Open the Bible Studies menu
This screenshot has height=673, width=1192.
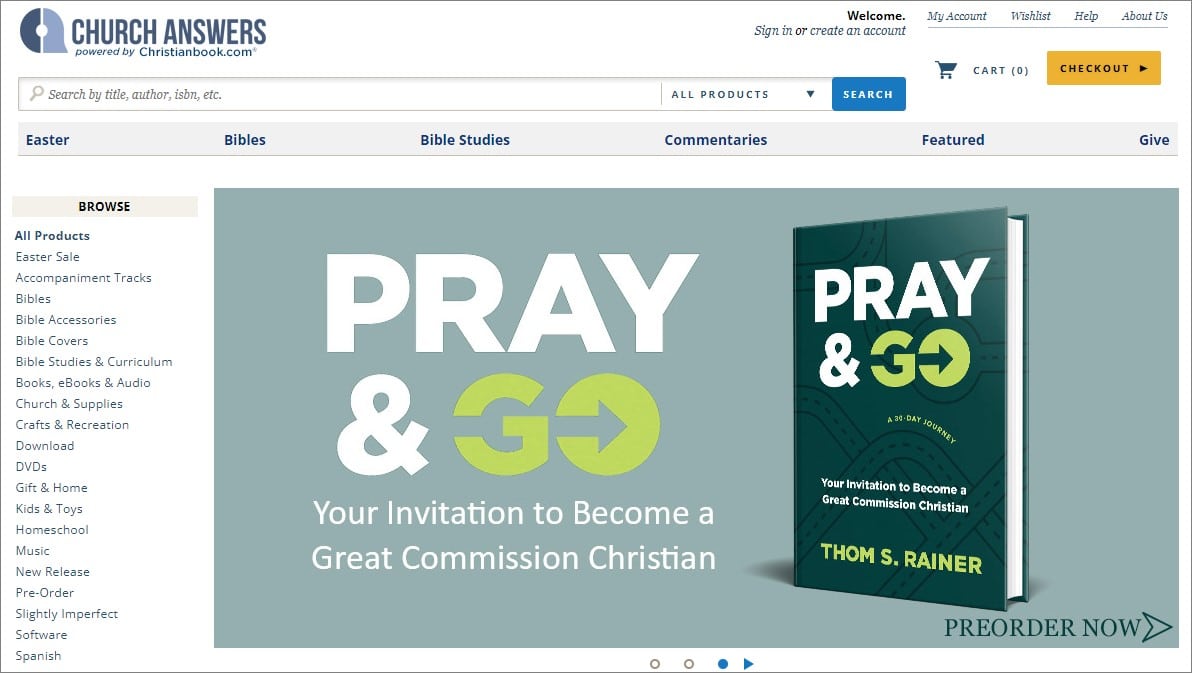(465, 140)
